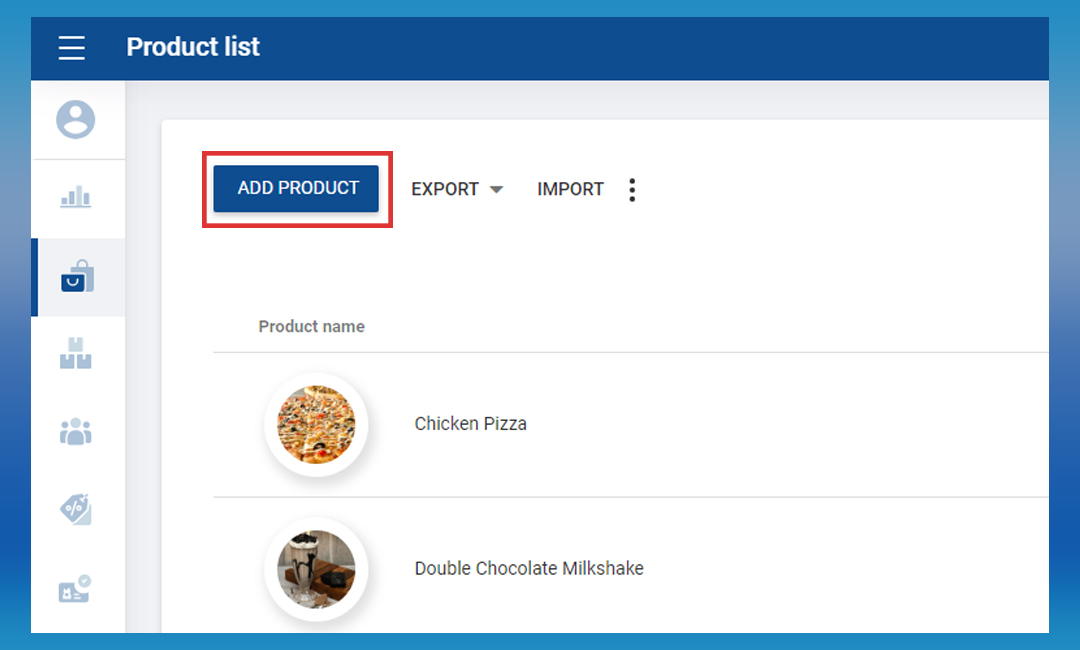Click the ADD PRODUCT button
This screenshot has width=1080, height=650.
coord(297,188)
